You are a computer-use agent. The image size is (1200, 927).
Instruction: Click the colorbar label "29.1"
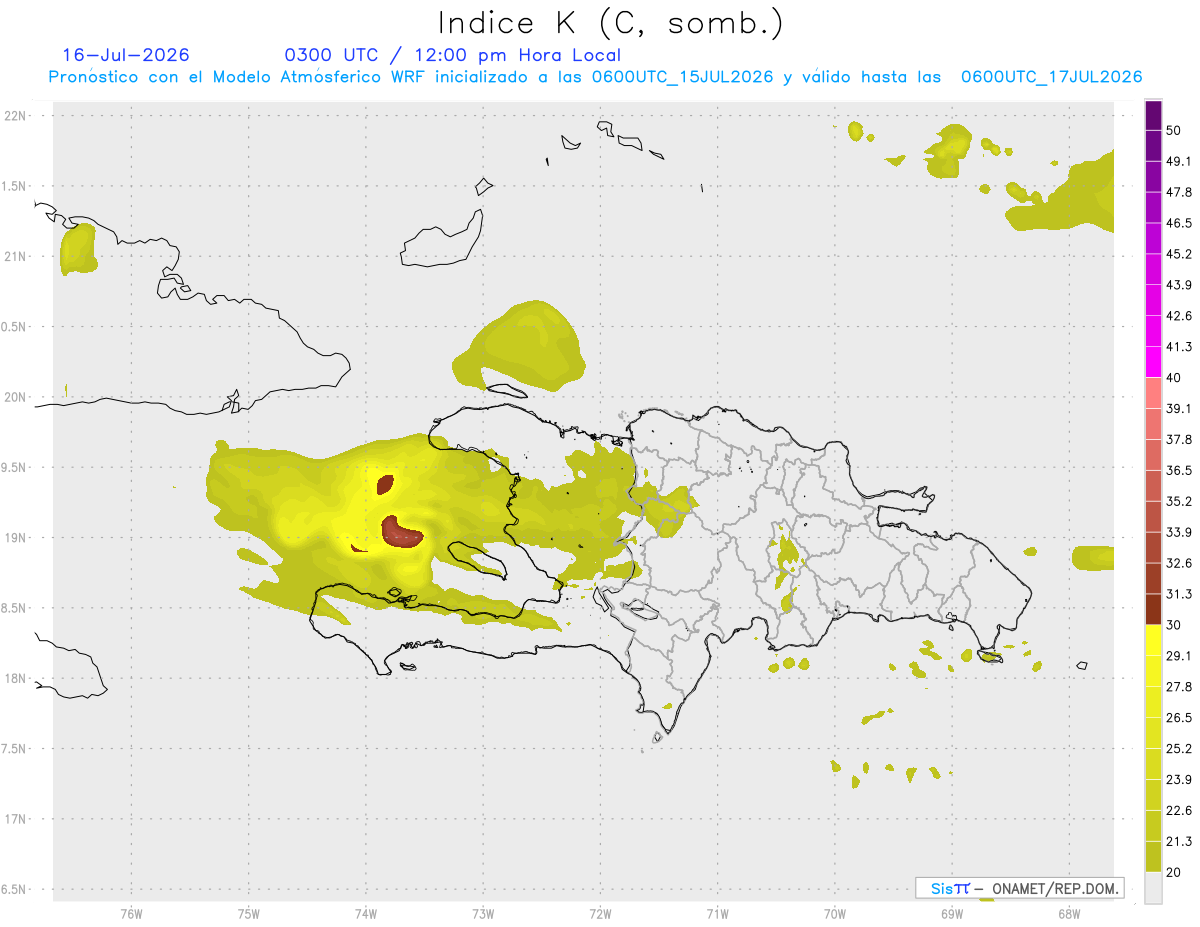(x=1179, y=656)
